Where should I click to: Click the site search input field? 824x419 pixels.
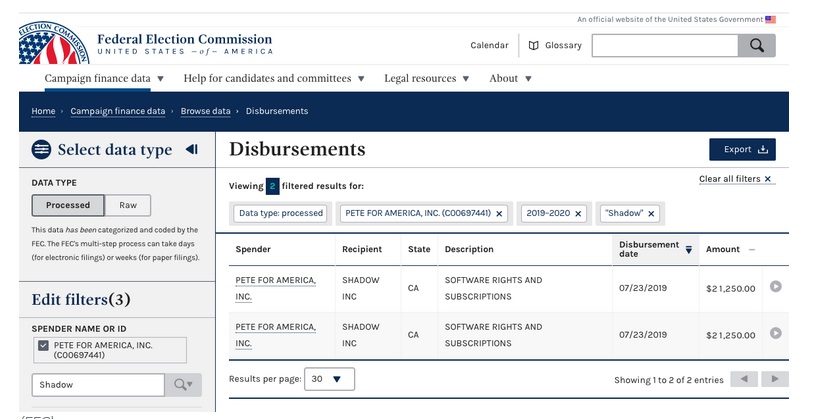pos(665,46)
